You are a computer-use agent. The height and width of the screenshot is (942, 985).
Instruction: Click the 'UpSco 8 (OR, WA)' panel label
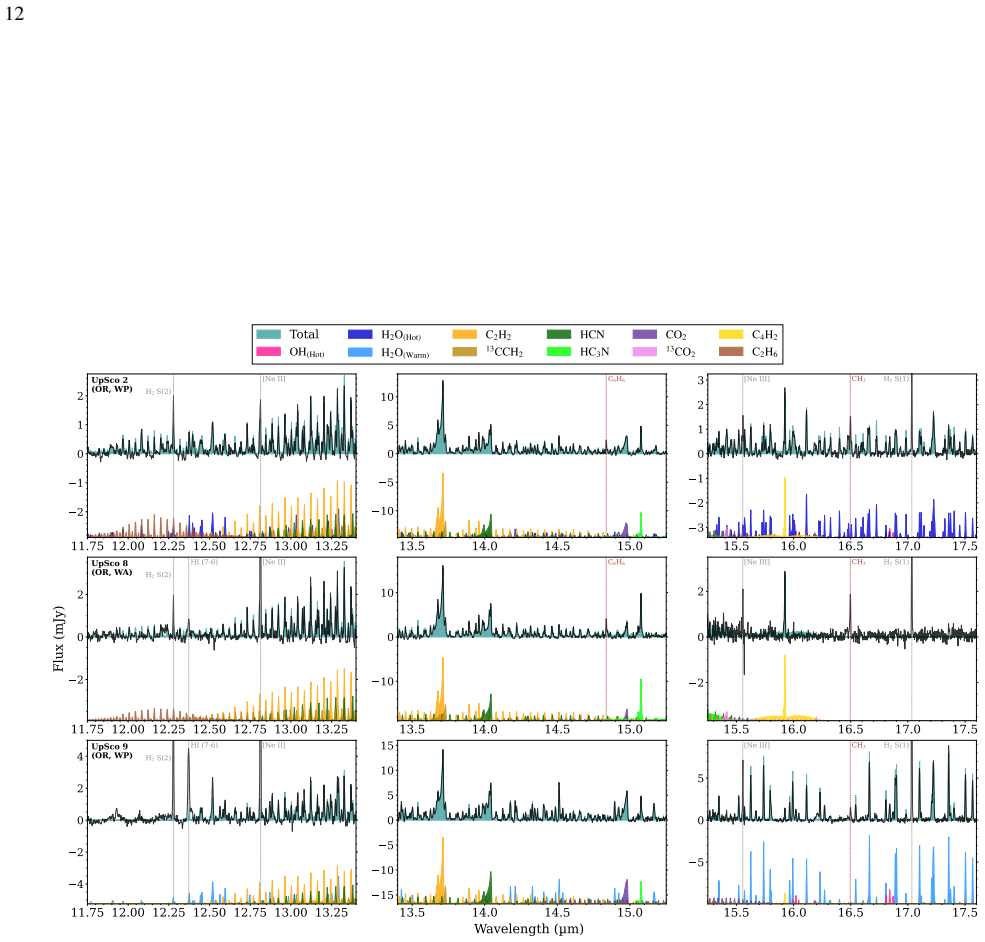click(112, 568)
